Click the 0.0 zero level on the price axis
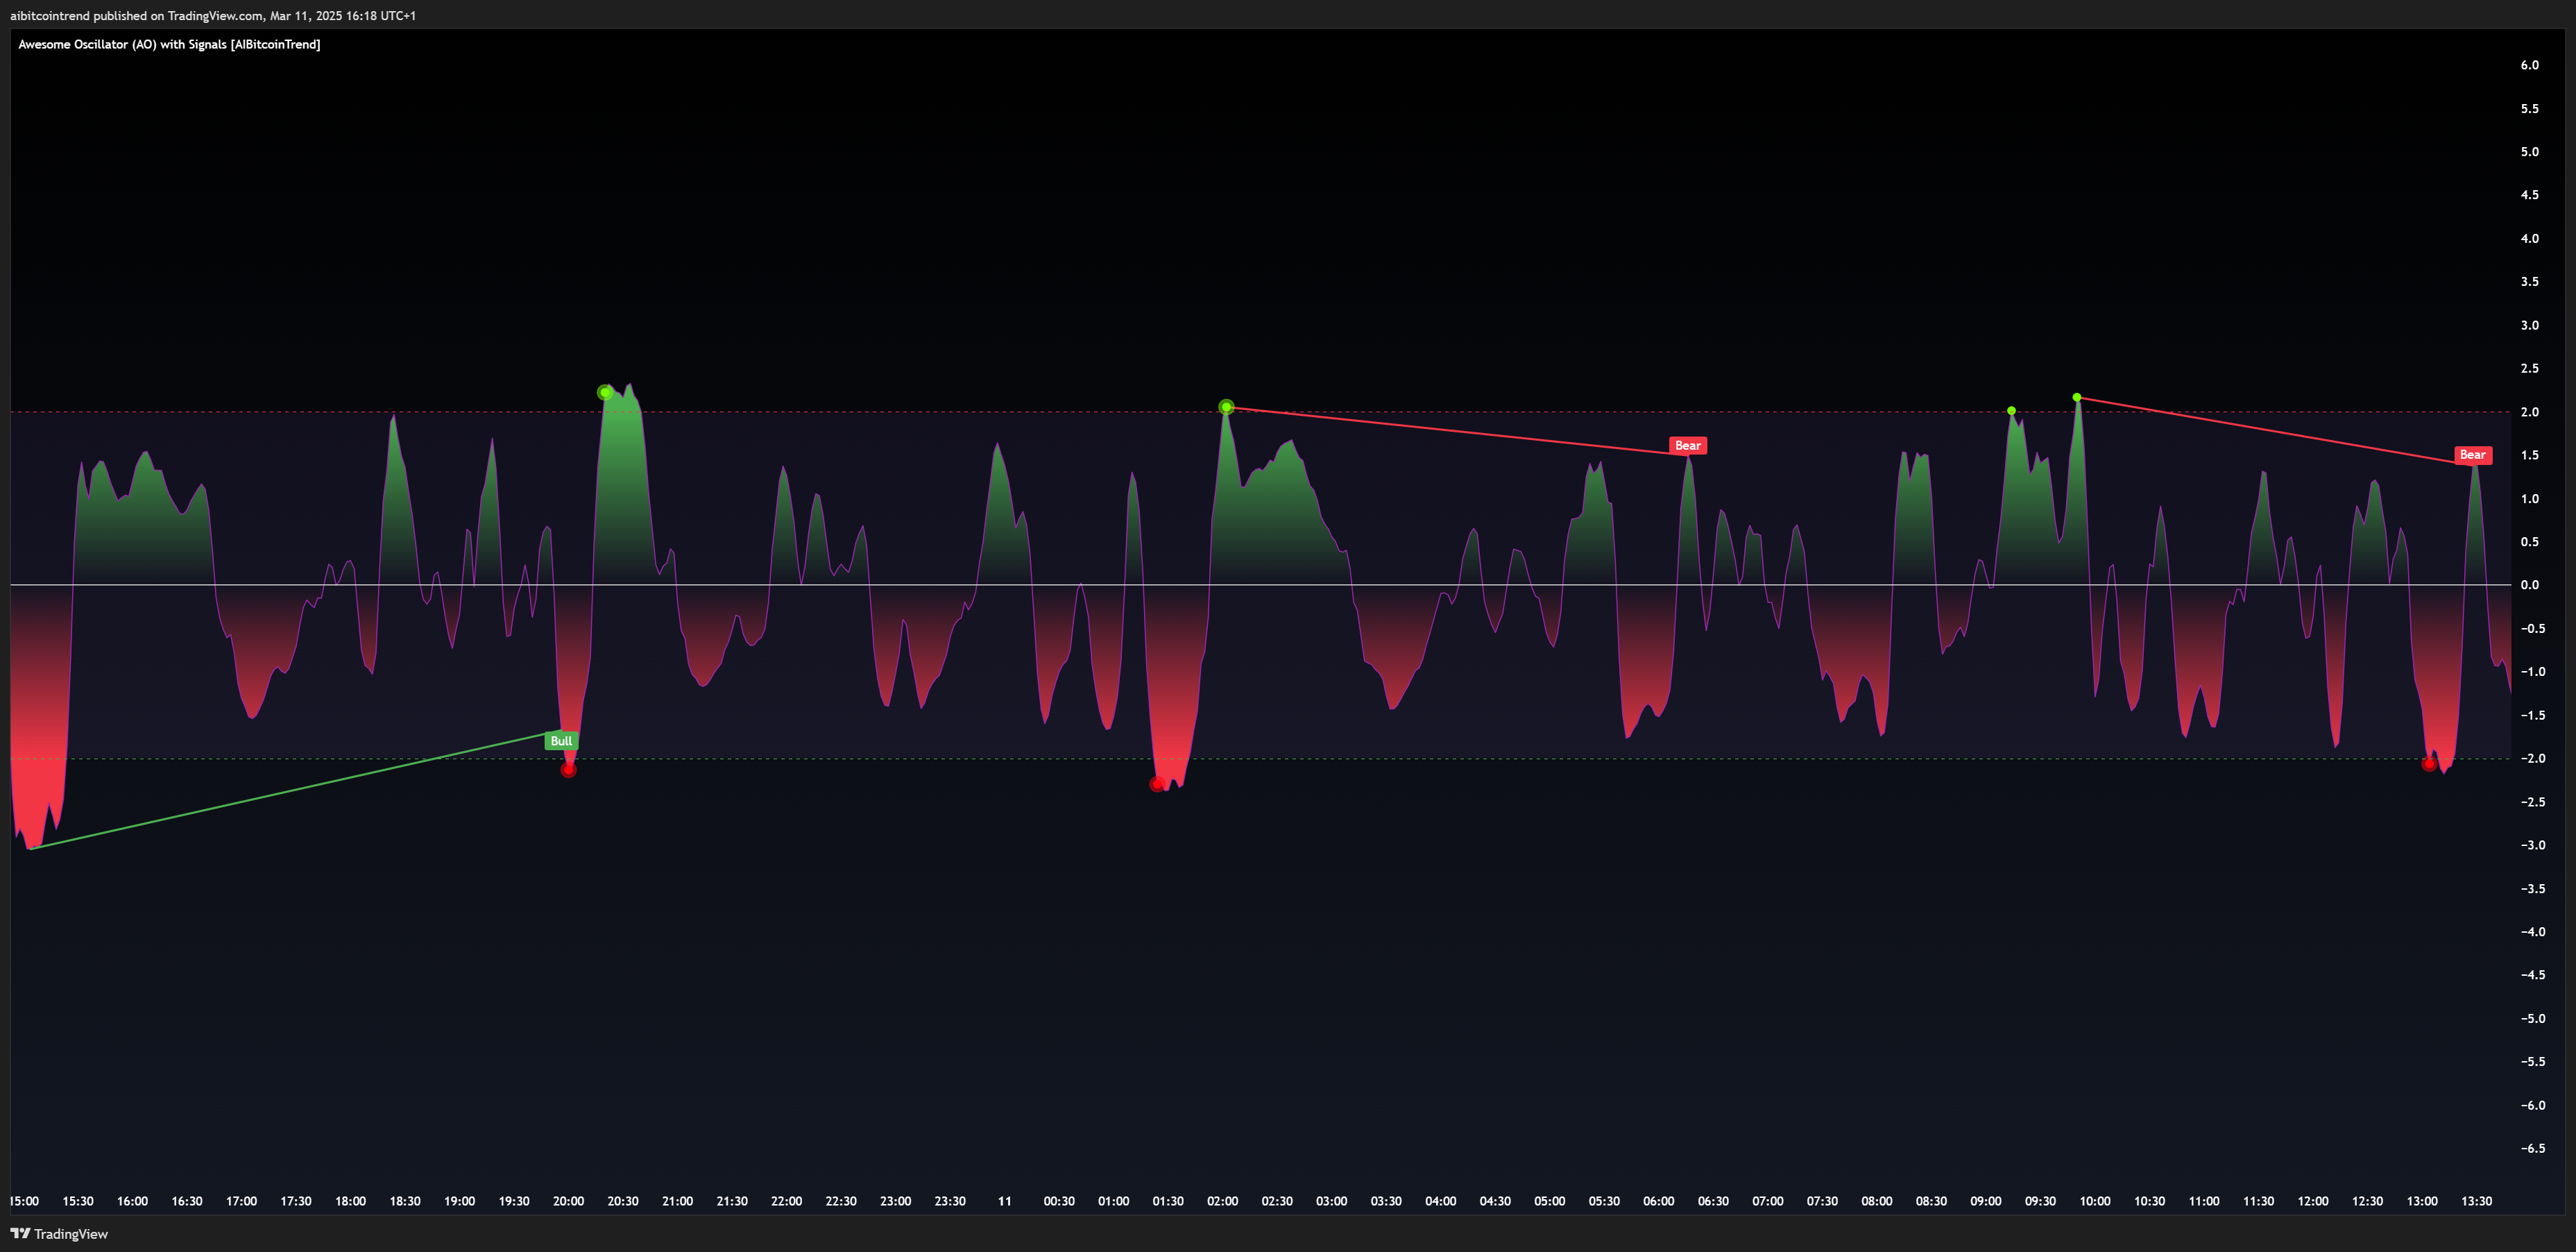 click(2529, 585)
